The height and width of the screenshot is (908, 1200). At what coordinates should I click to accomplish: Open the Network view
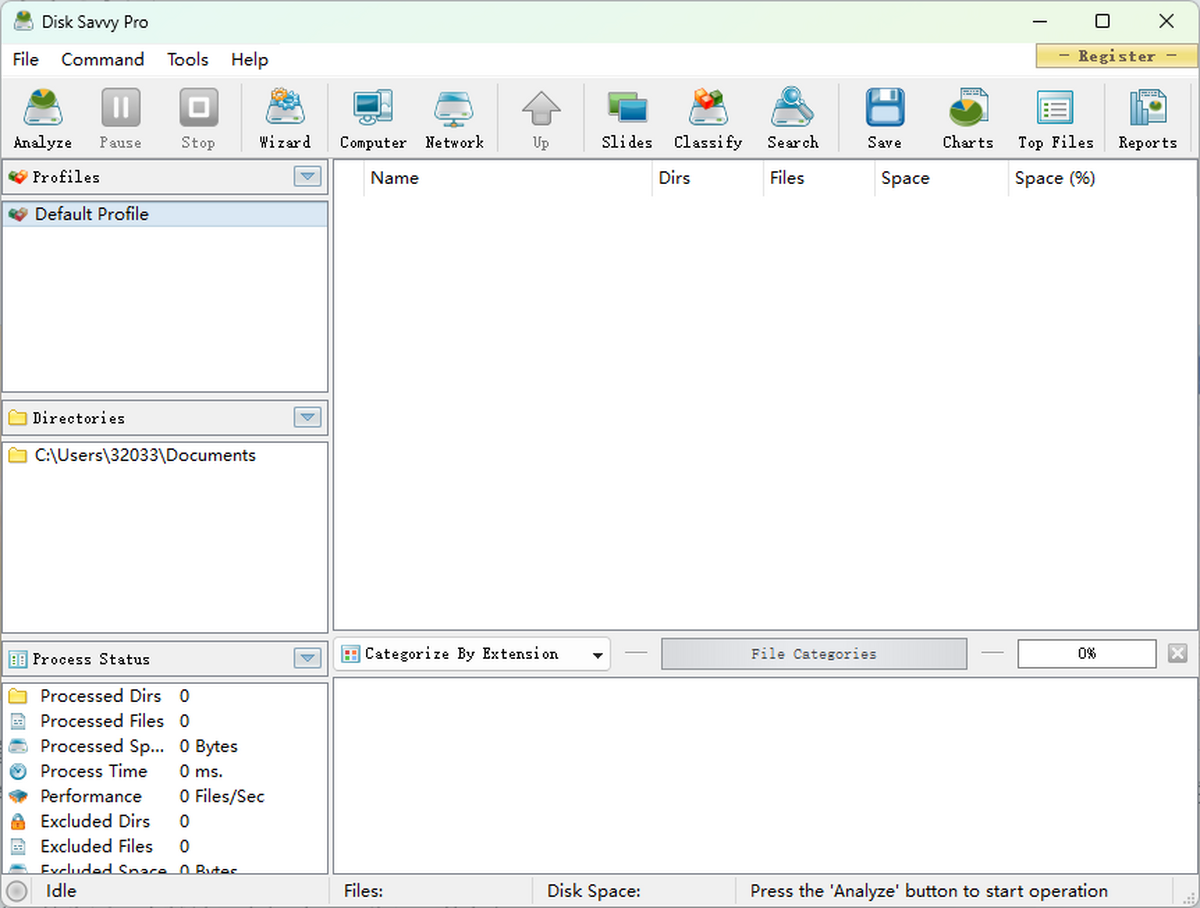click(x=454, y=115)
